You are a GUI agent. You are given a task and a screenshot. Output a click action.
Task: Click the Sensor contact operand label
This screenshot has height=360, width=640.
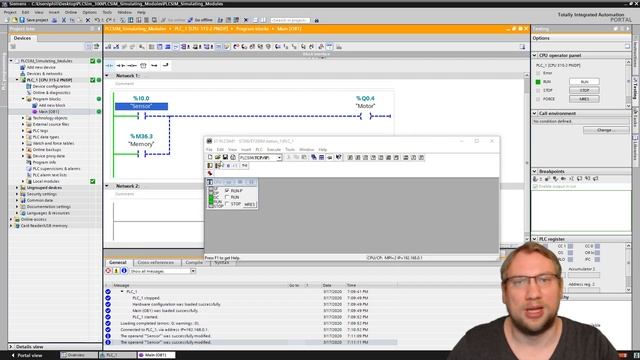(141, 107)
